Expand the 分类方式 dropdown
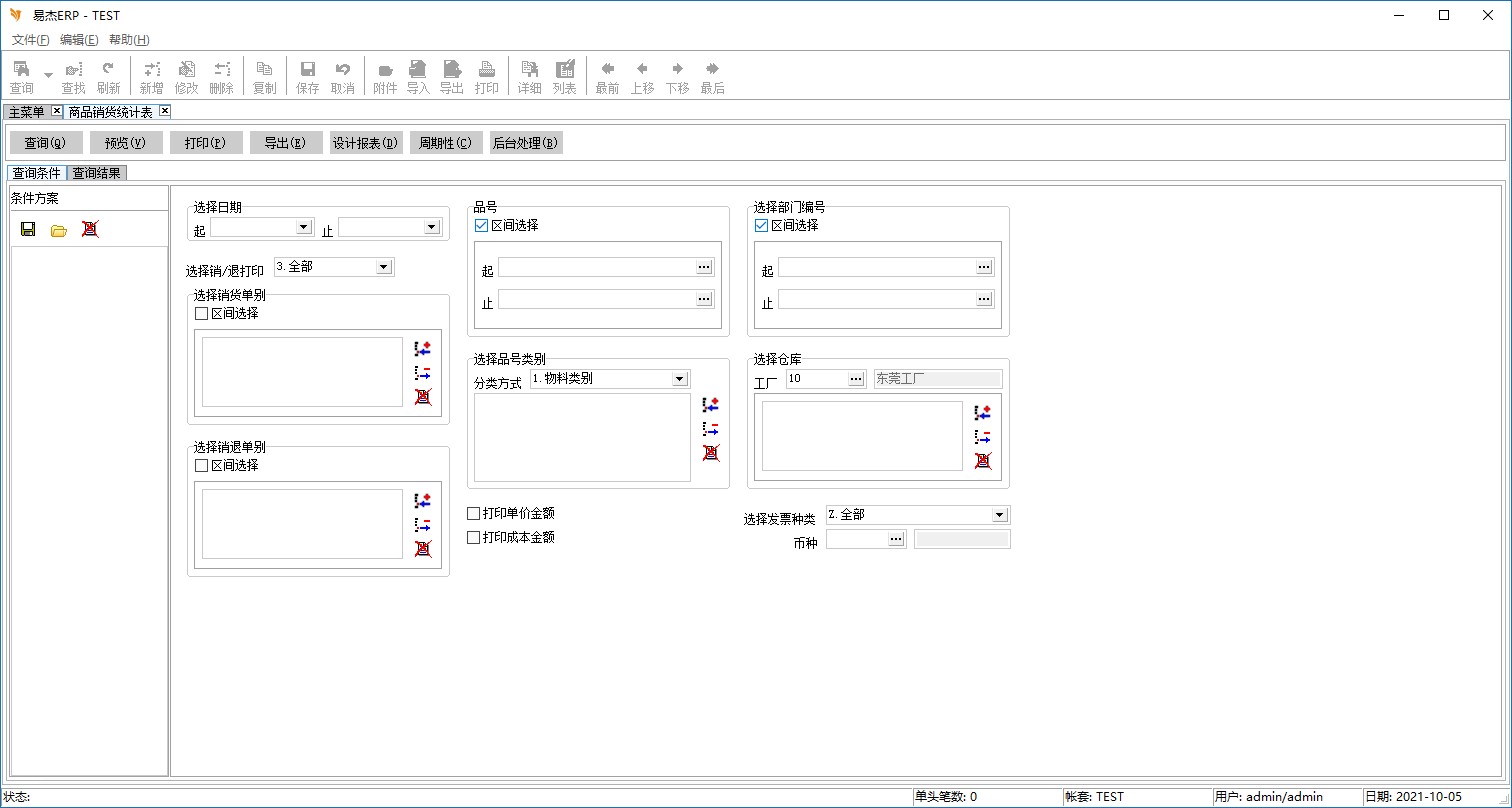Screen dimensions: 1512x808 click(680, 379)
